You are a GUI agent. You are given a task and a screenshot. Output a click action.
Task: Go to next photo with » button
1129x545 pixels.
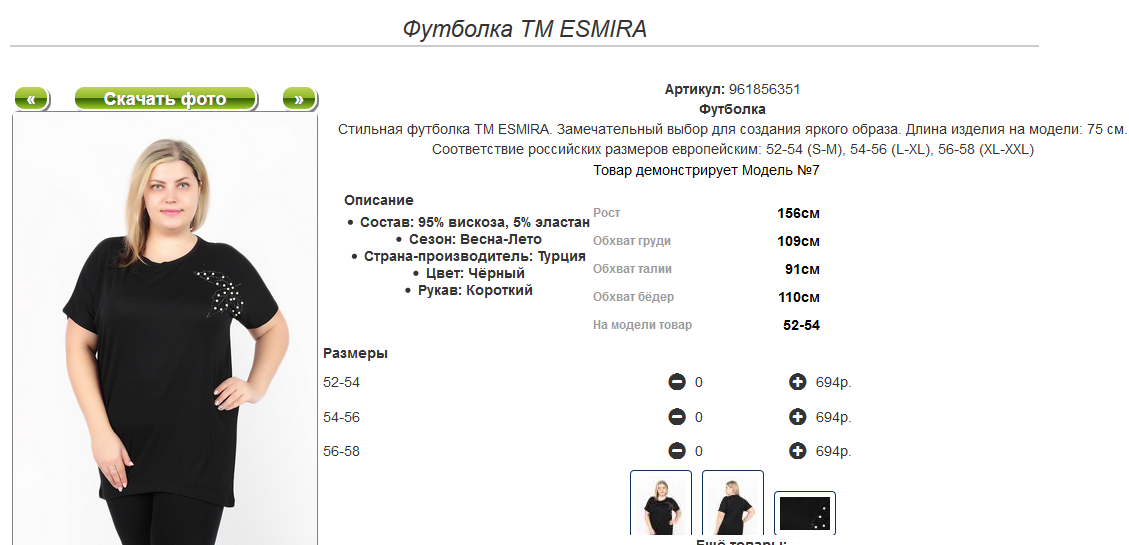click(299, 99)
